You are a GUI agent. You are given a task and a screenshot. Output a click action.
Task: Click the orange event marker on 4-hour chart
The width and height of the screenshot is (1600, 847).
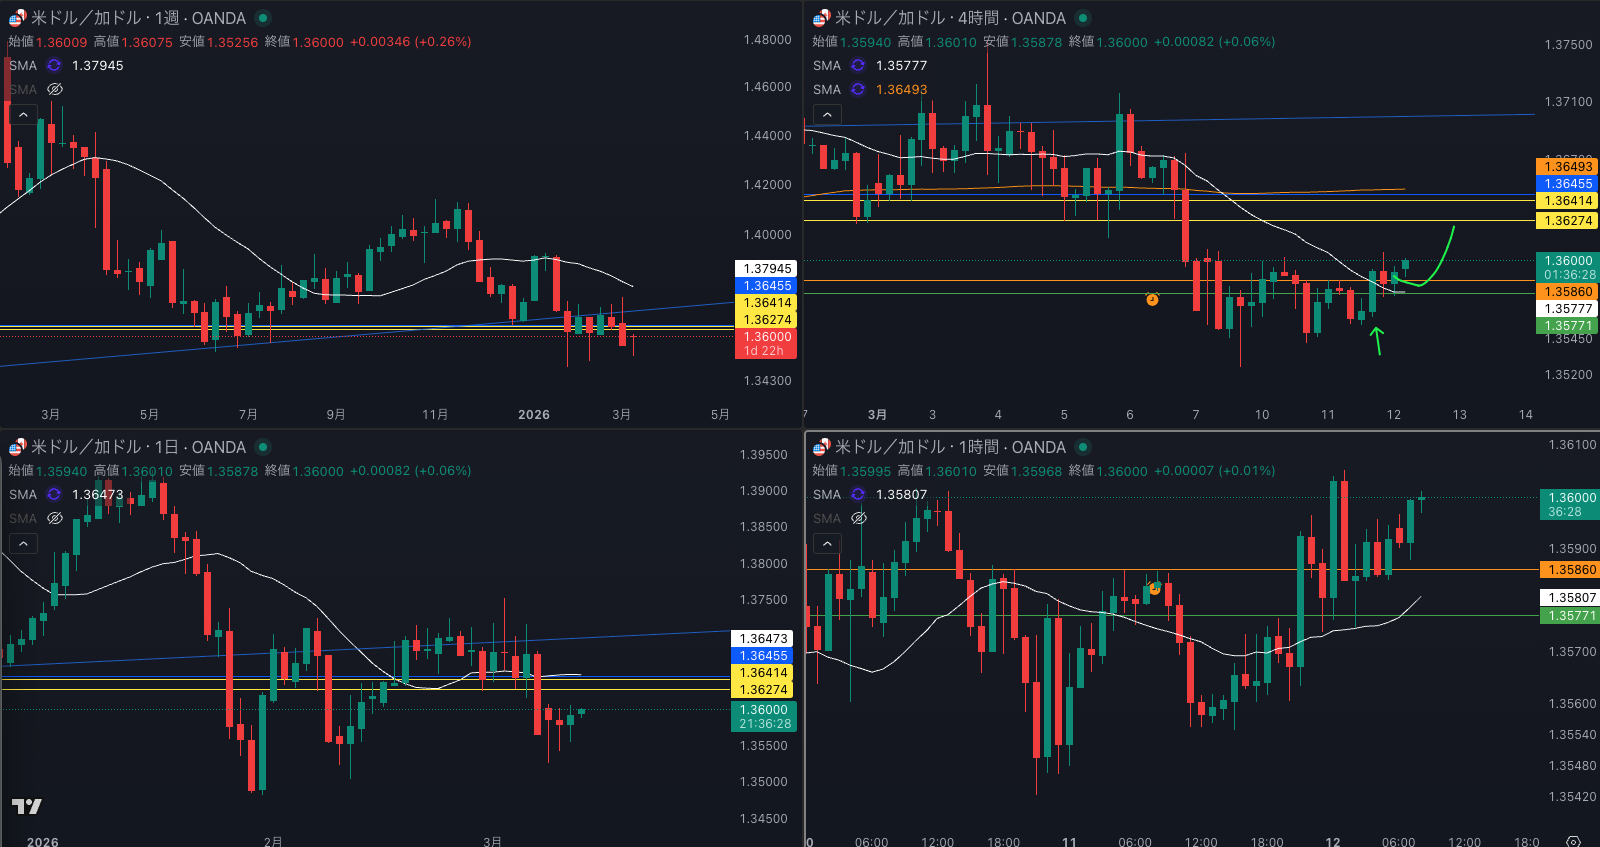point(1152,299)
